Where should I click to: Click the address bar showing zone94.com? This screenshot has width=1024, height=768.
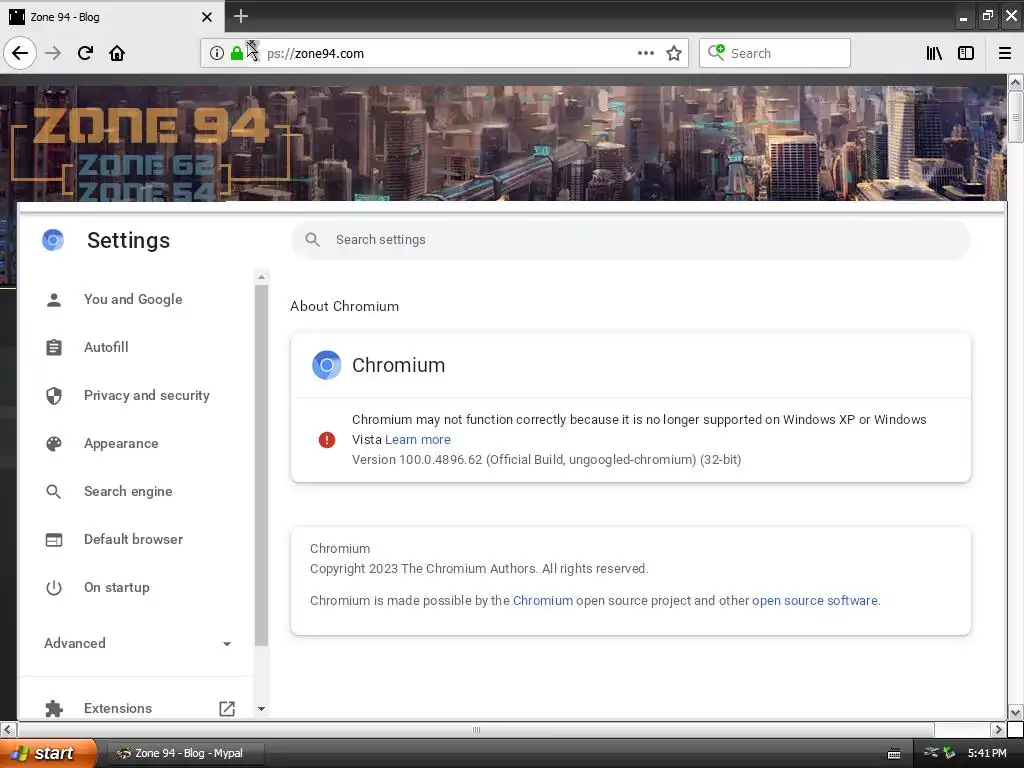point(444,53)
